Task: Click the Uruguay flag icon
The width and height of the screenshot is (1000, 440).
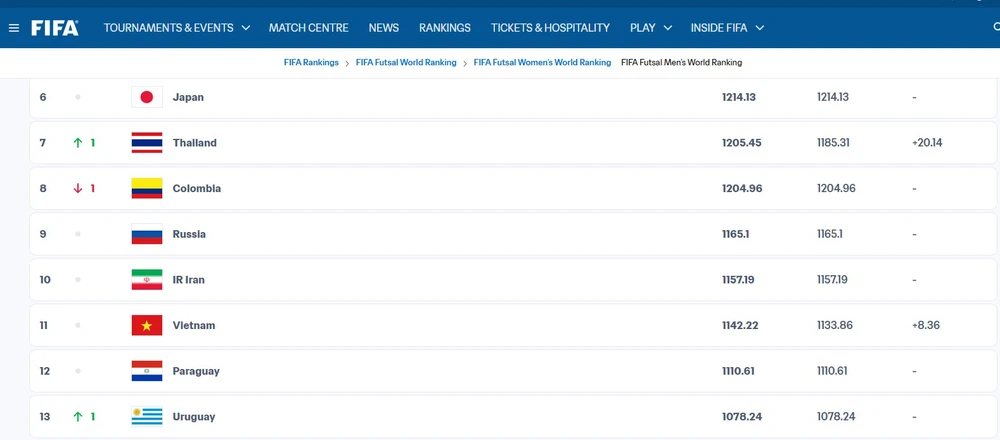Action: point(147,416)
